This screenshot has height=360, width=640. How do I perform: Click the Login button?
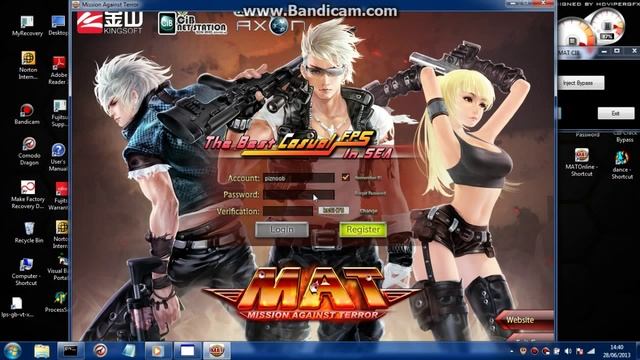[x=282, y=229]
